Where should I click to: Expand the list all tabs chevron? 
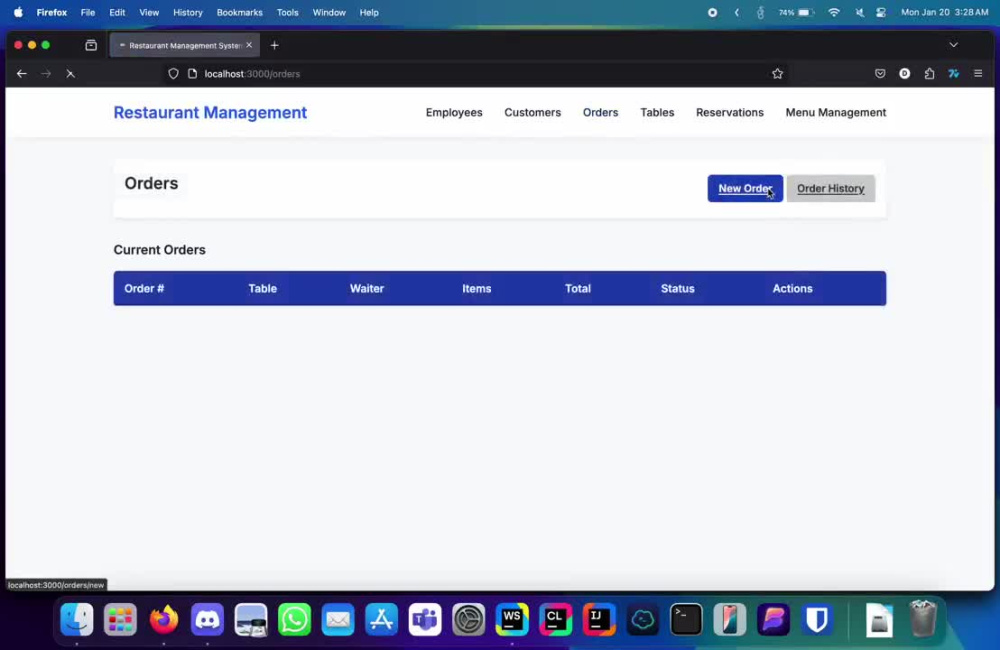coord(953,45)
